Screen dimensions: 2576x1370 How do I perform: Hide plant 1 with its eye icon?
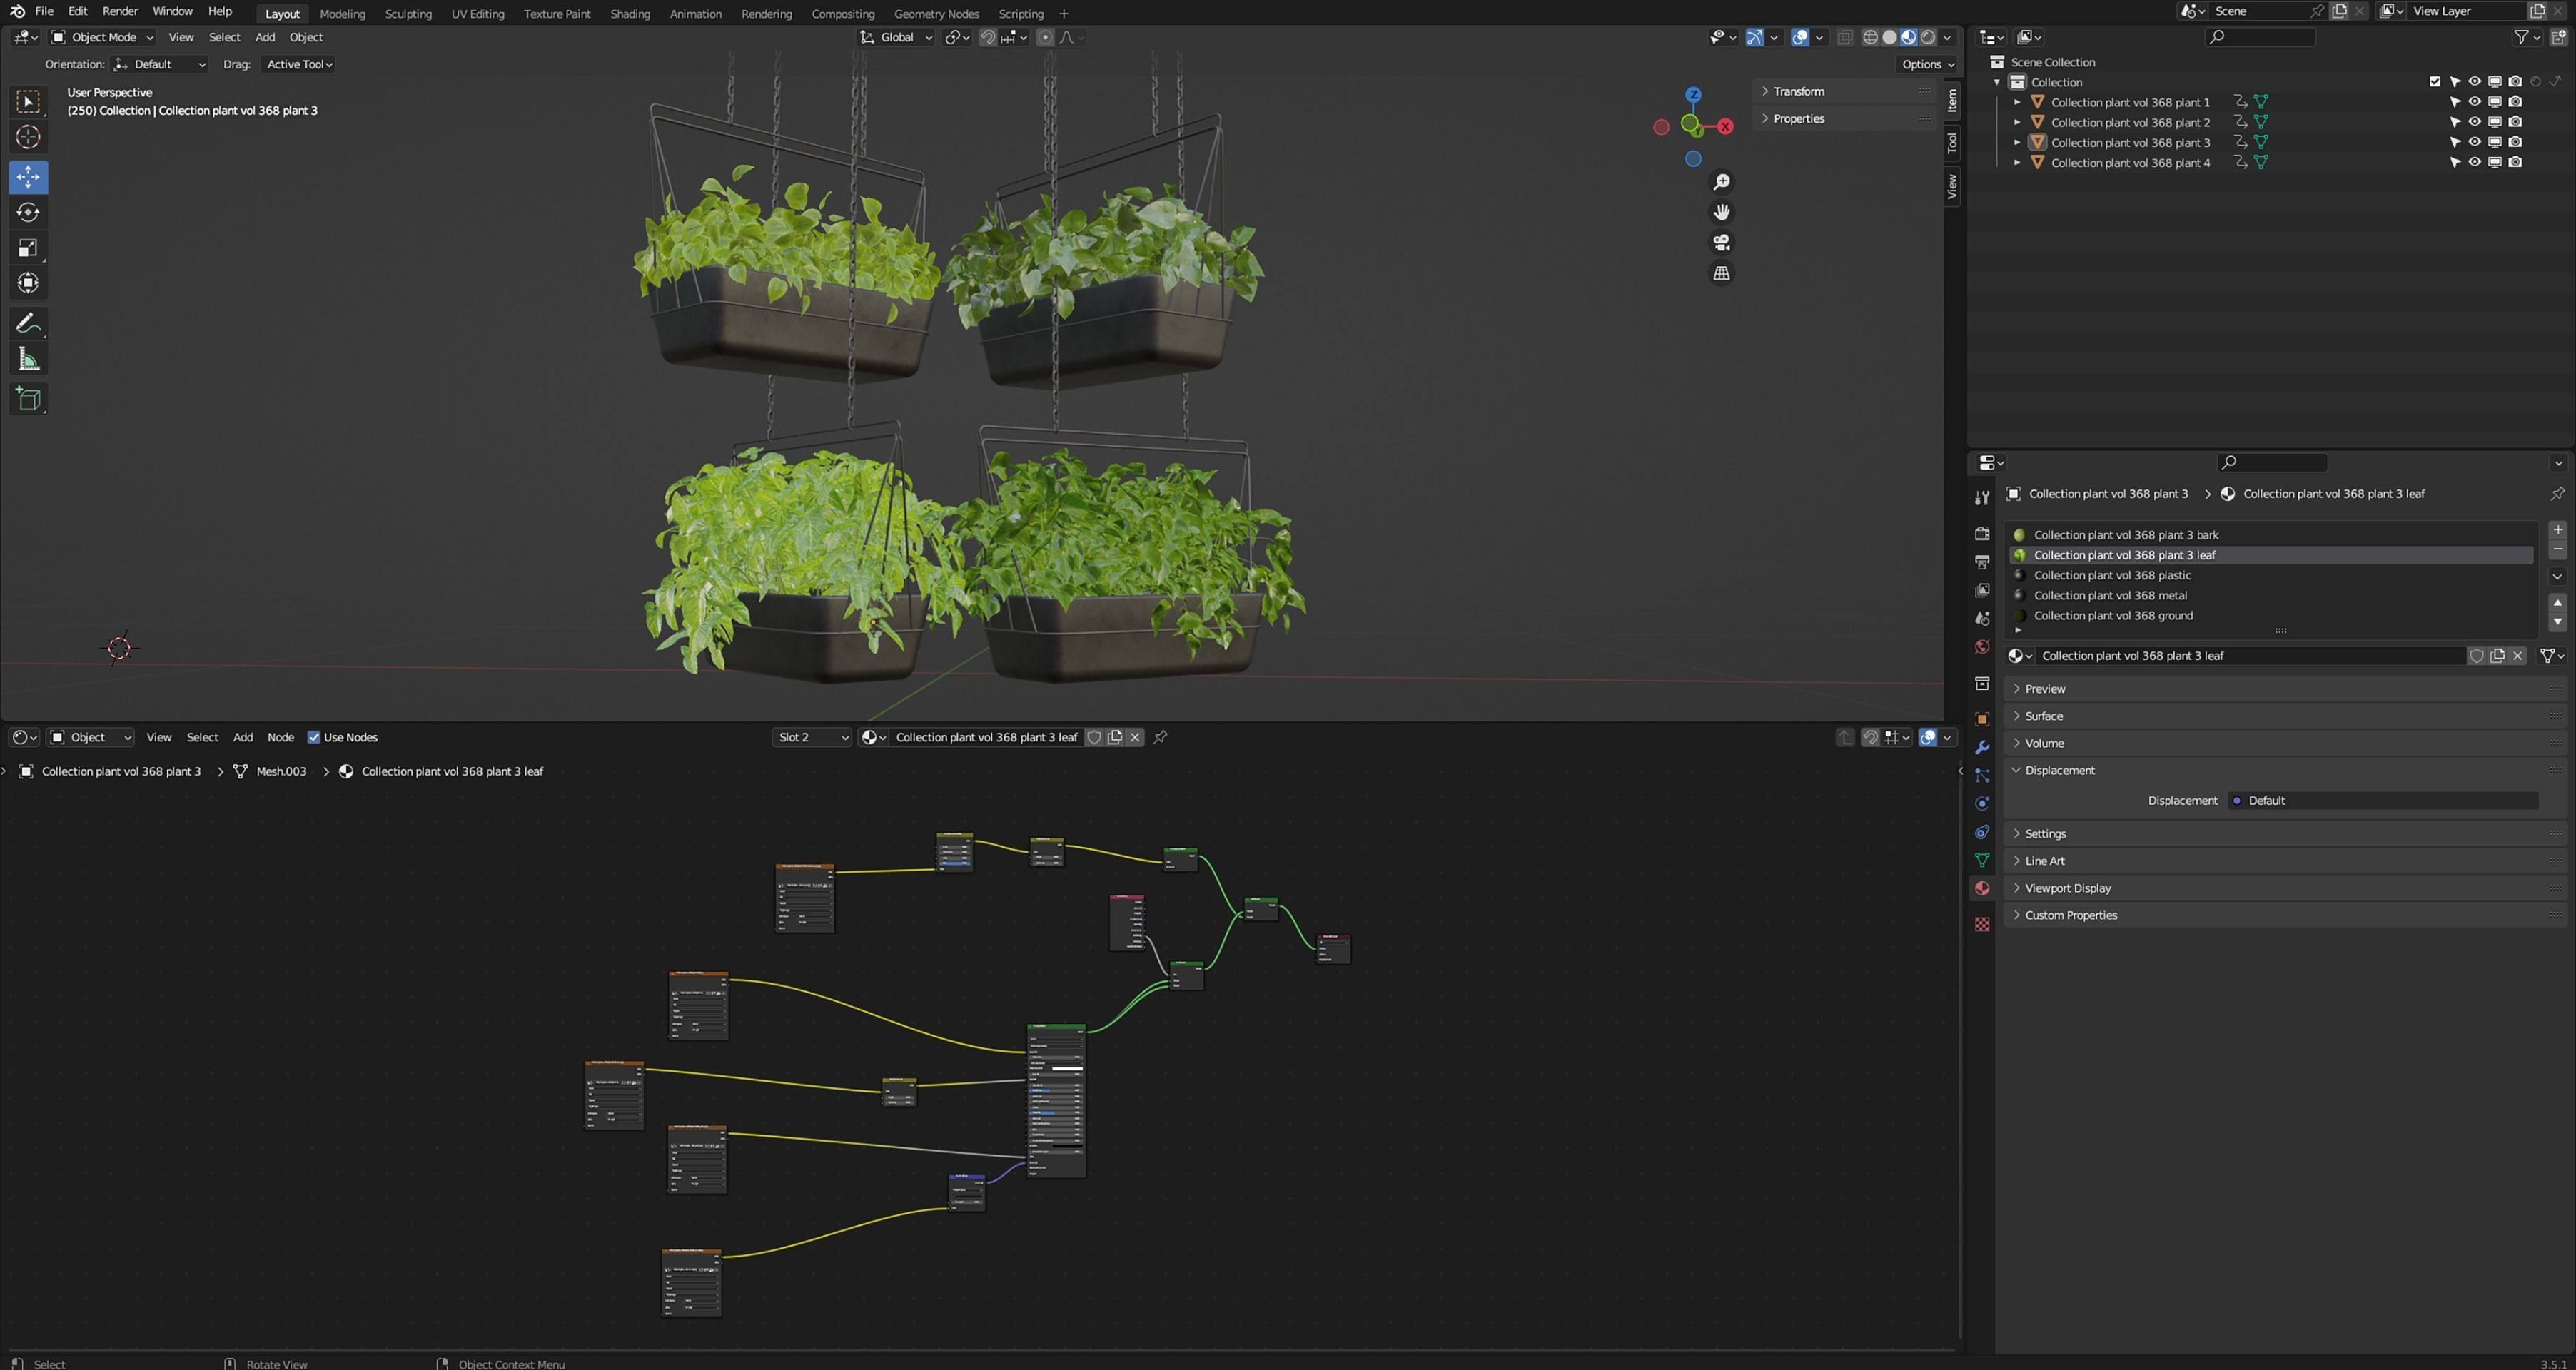[2475, 102]
